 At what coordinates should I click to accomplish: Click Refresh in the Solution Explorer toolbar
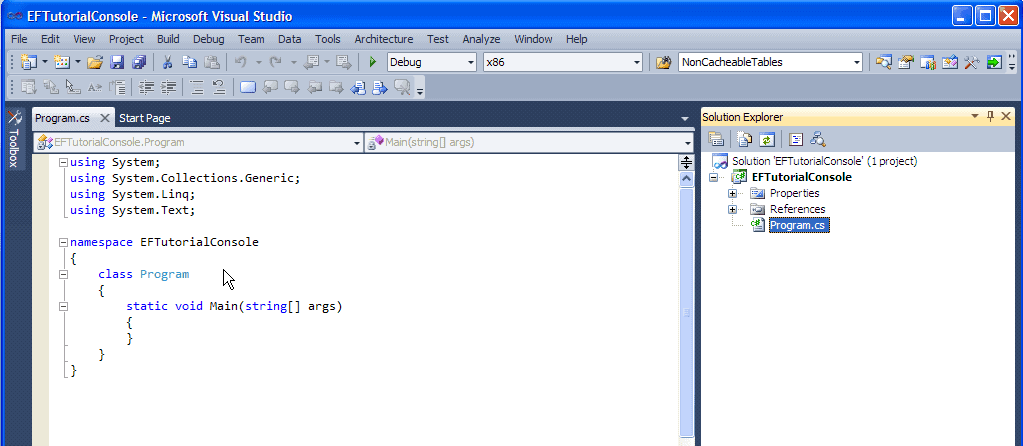[767, 139]
